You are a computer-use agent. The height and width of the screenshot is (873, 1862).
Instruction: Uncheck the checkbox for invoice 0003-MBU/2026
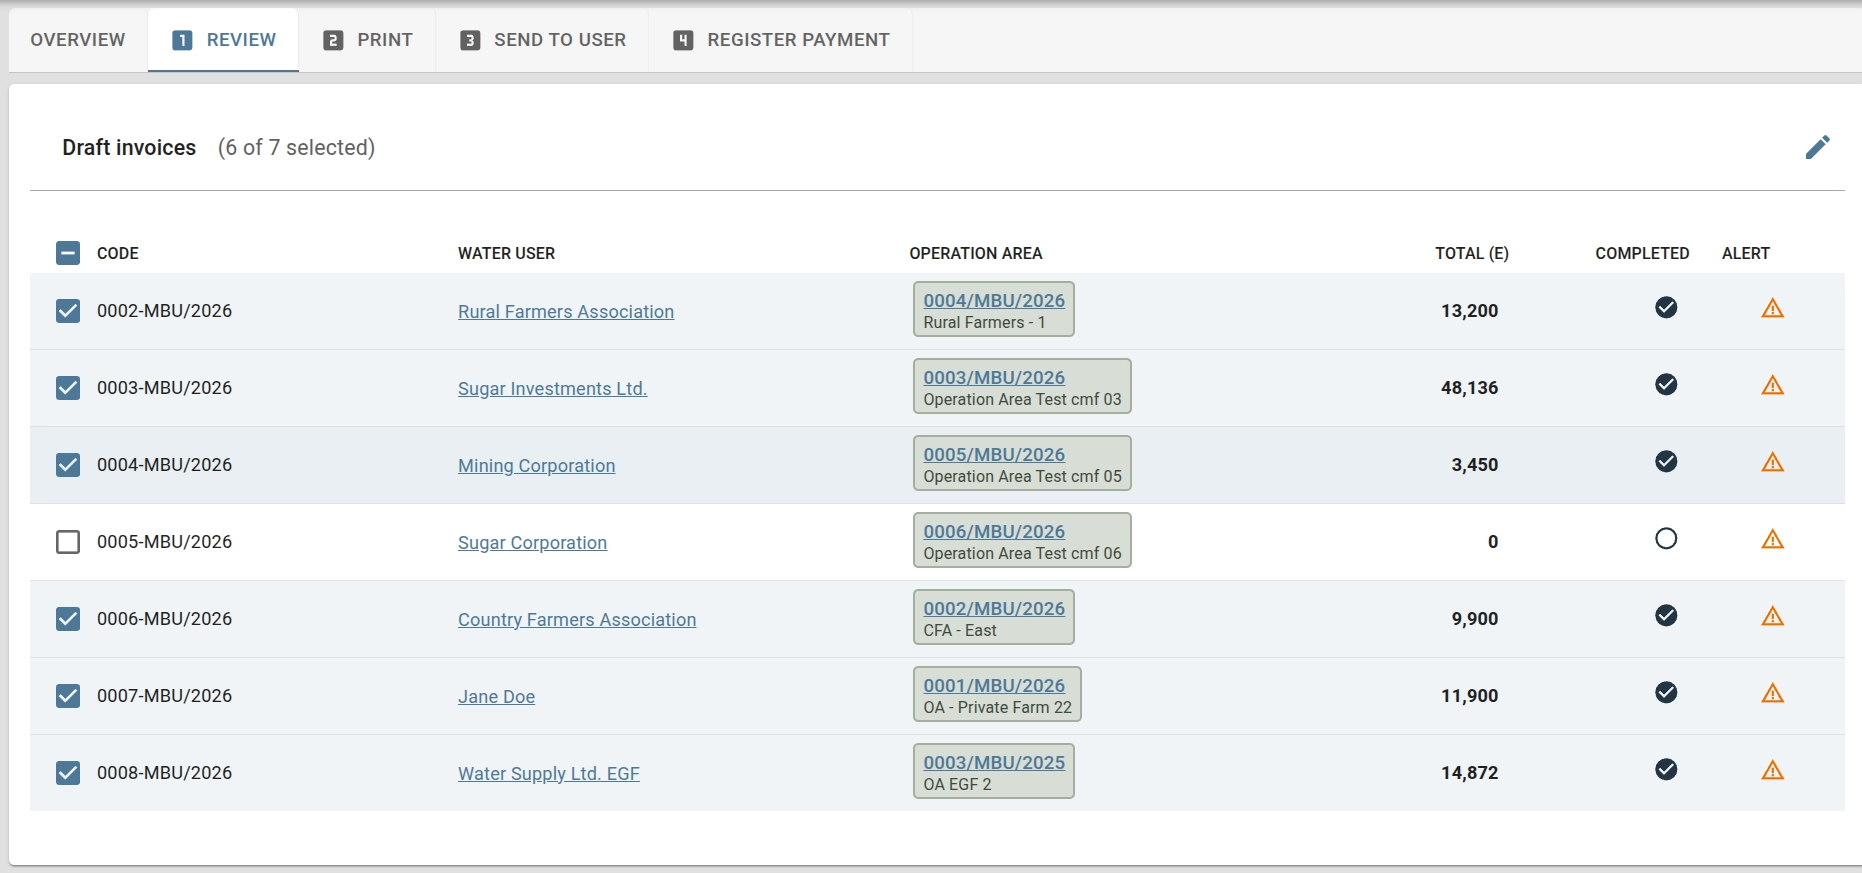[68, 388]
